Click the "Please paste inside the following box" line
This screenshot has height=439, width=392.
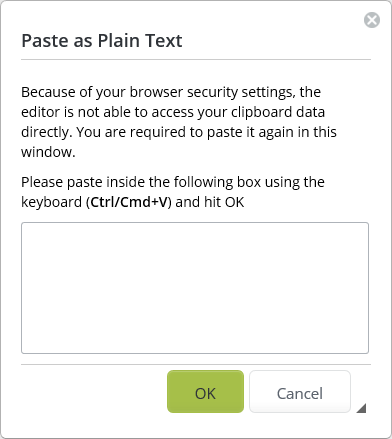tap(173, 182)
